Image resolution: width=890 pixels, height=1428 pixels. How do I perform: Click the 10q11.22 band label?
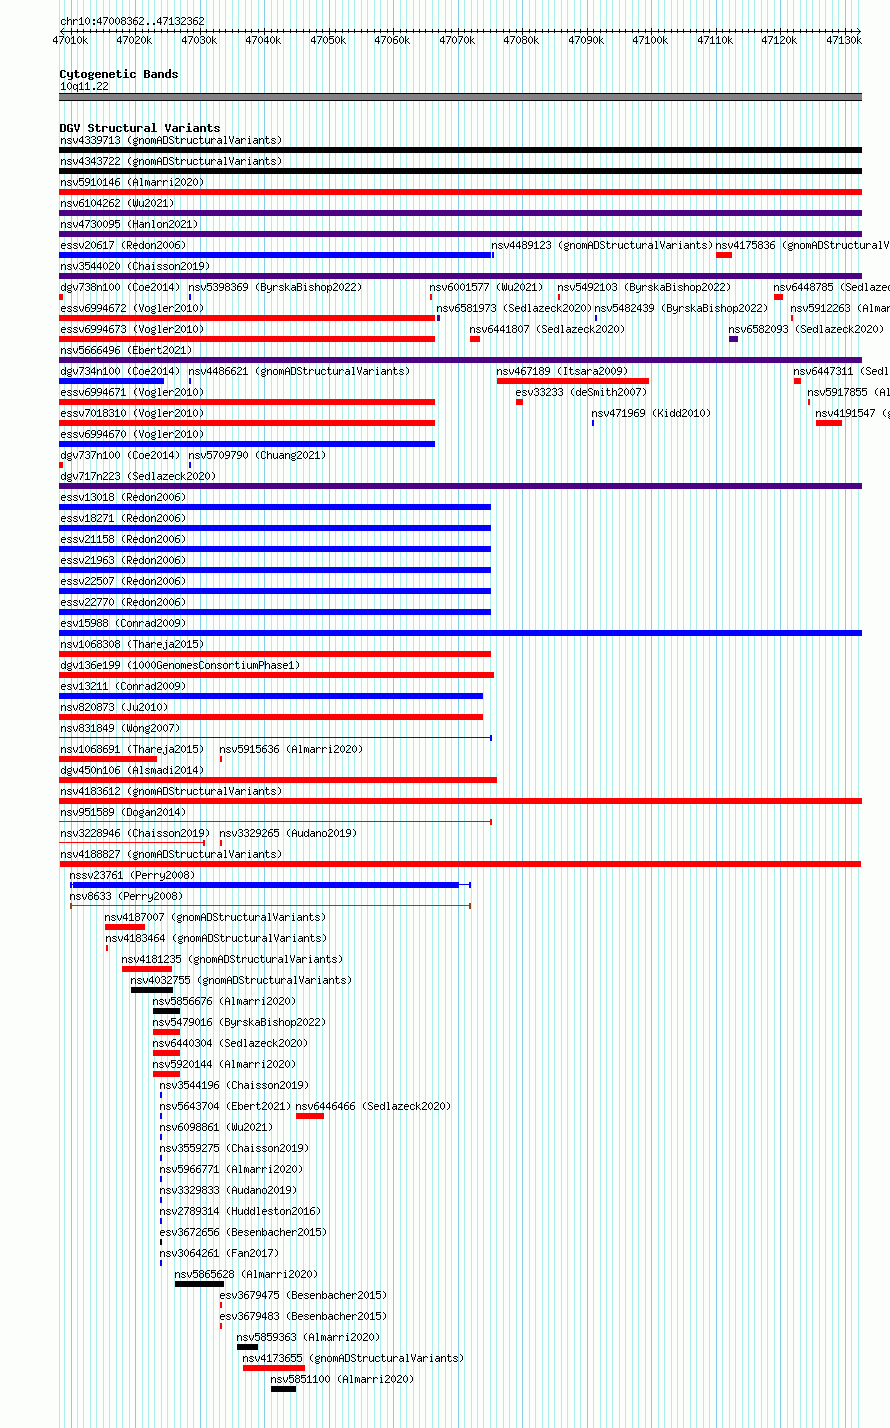(x=84, y=86)
